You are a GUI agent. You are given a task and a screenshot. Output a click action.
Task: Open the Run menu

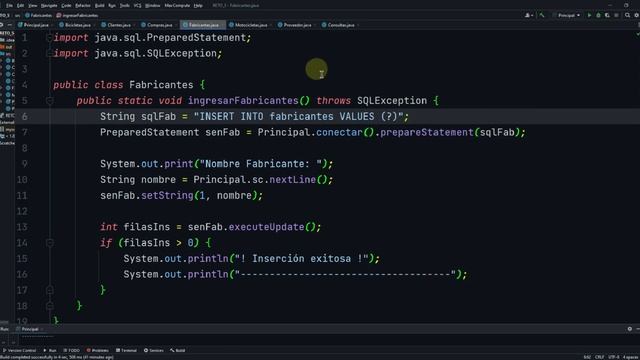coord(112,6)
